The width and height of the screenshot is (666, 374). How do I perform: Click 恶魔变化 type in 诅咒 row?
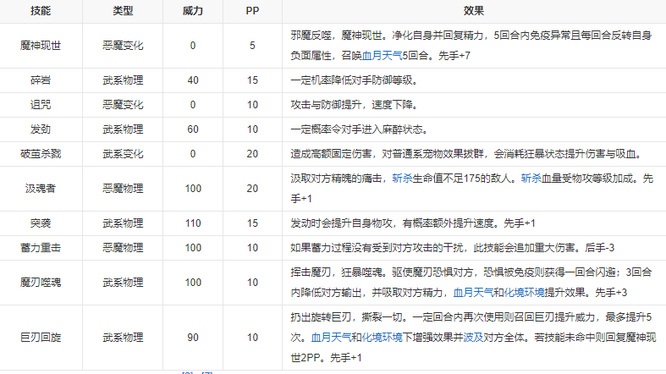click(123, 105)
